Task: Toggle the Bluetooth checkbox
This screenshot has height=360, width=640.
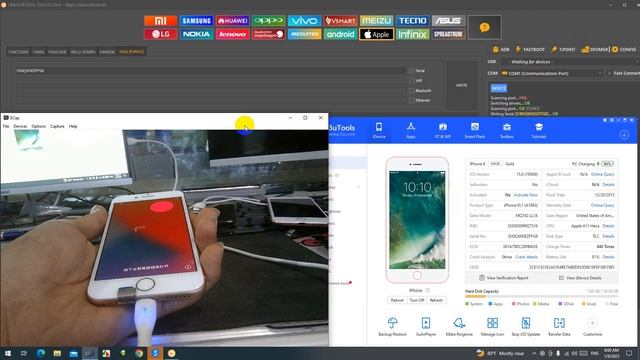Action: [x=411, y=90]
